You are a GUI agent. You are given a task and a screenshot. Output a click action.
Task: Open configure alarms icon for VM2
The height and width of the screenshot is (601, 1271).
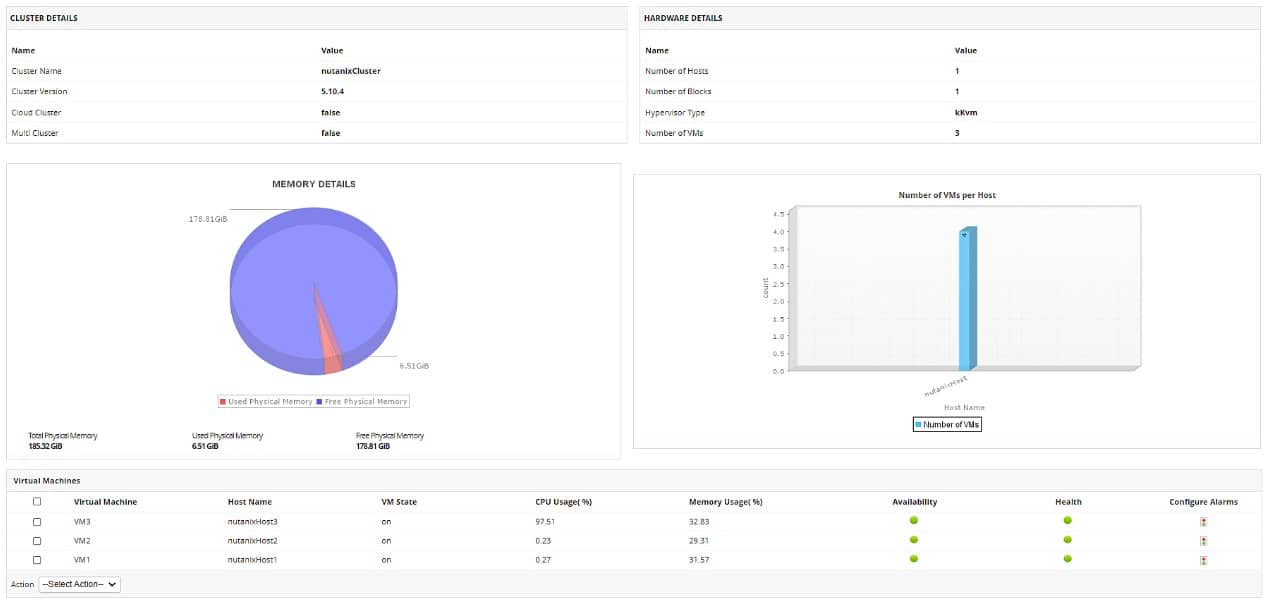(1203, 541)
